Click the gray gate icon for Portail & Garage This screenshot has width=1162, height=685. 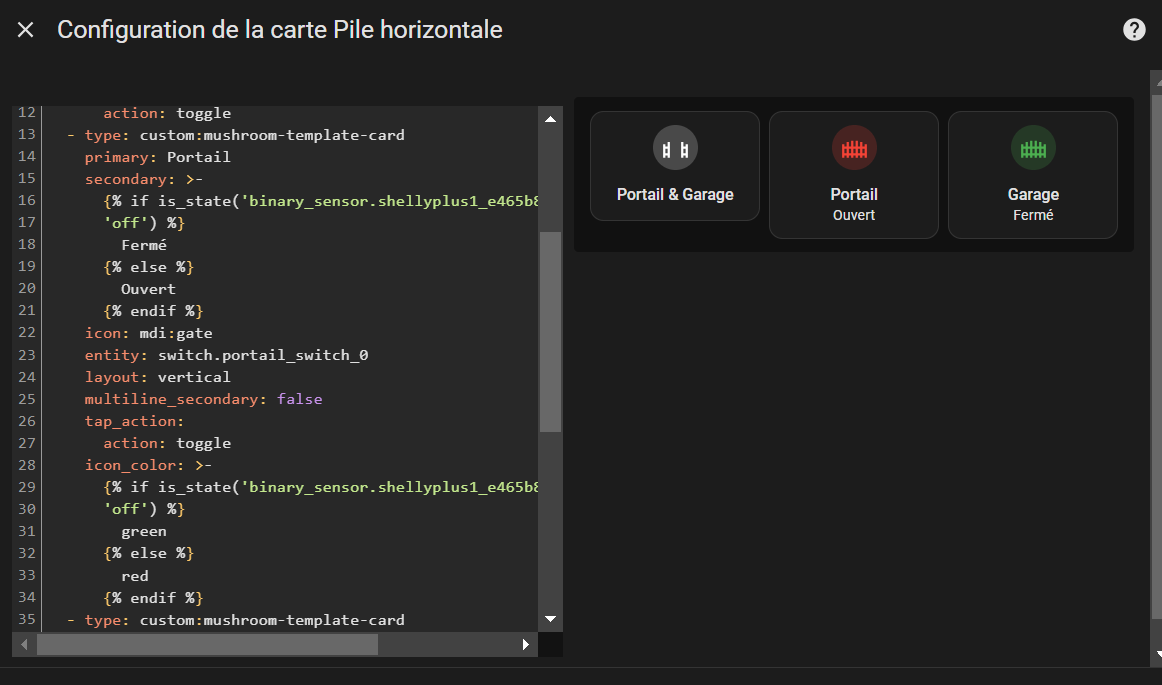[x=675, y=148]
